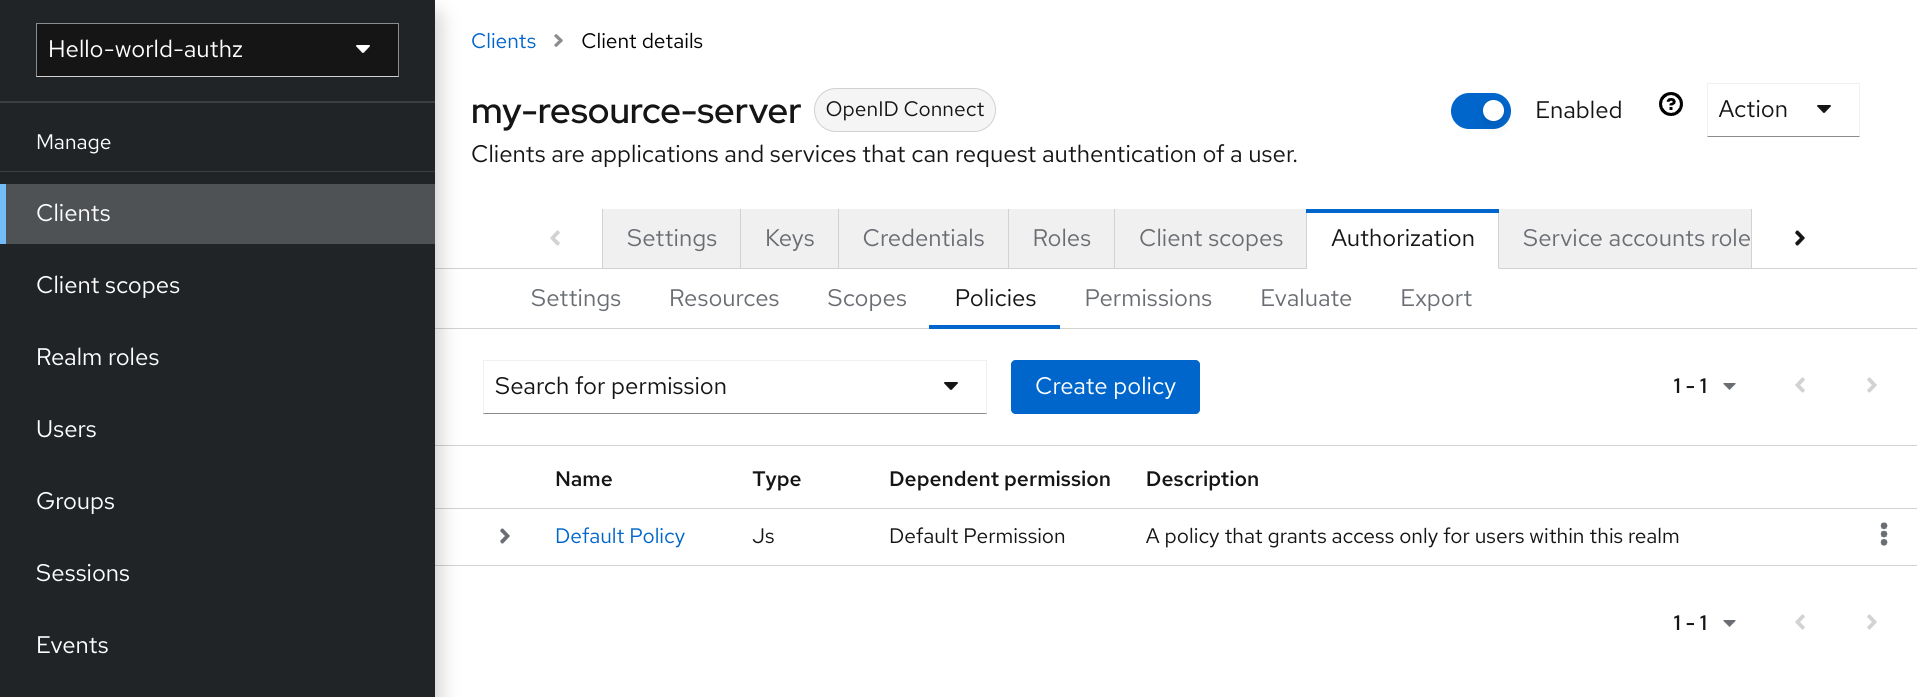Select Clients in the sidebar
This screenshot has height=697, width=1917.
click(217, 213)
